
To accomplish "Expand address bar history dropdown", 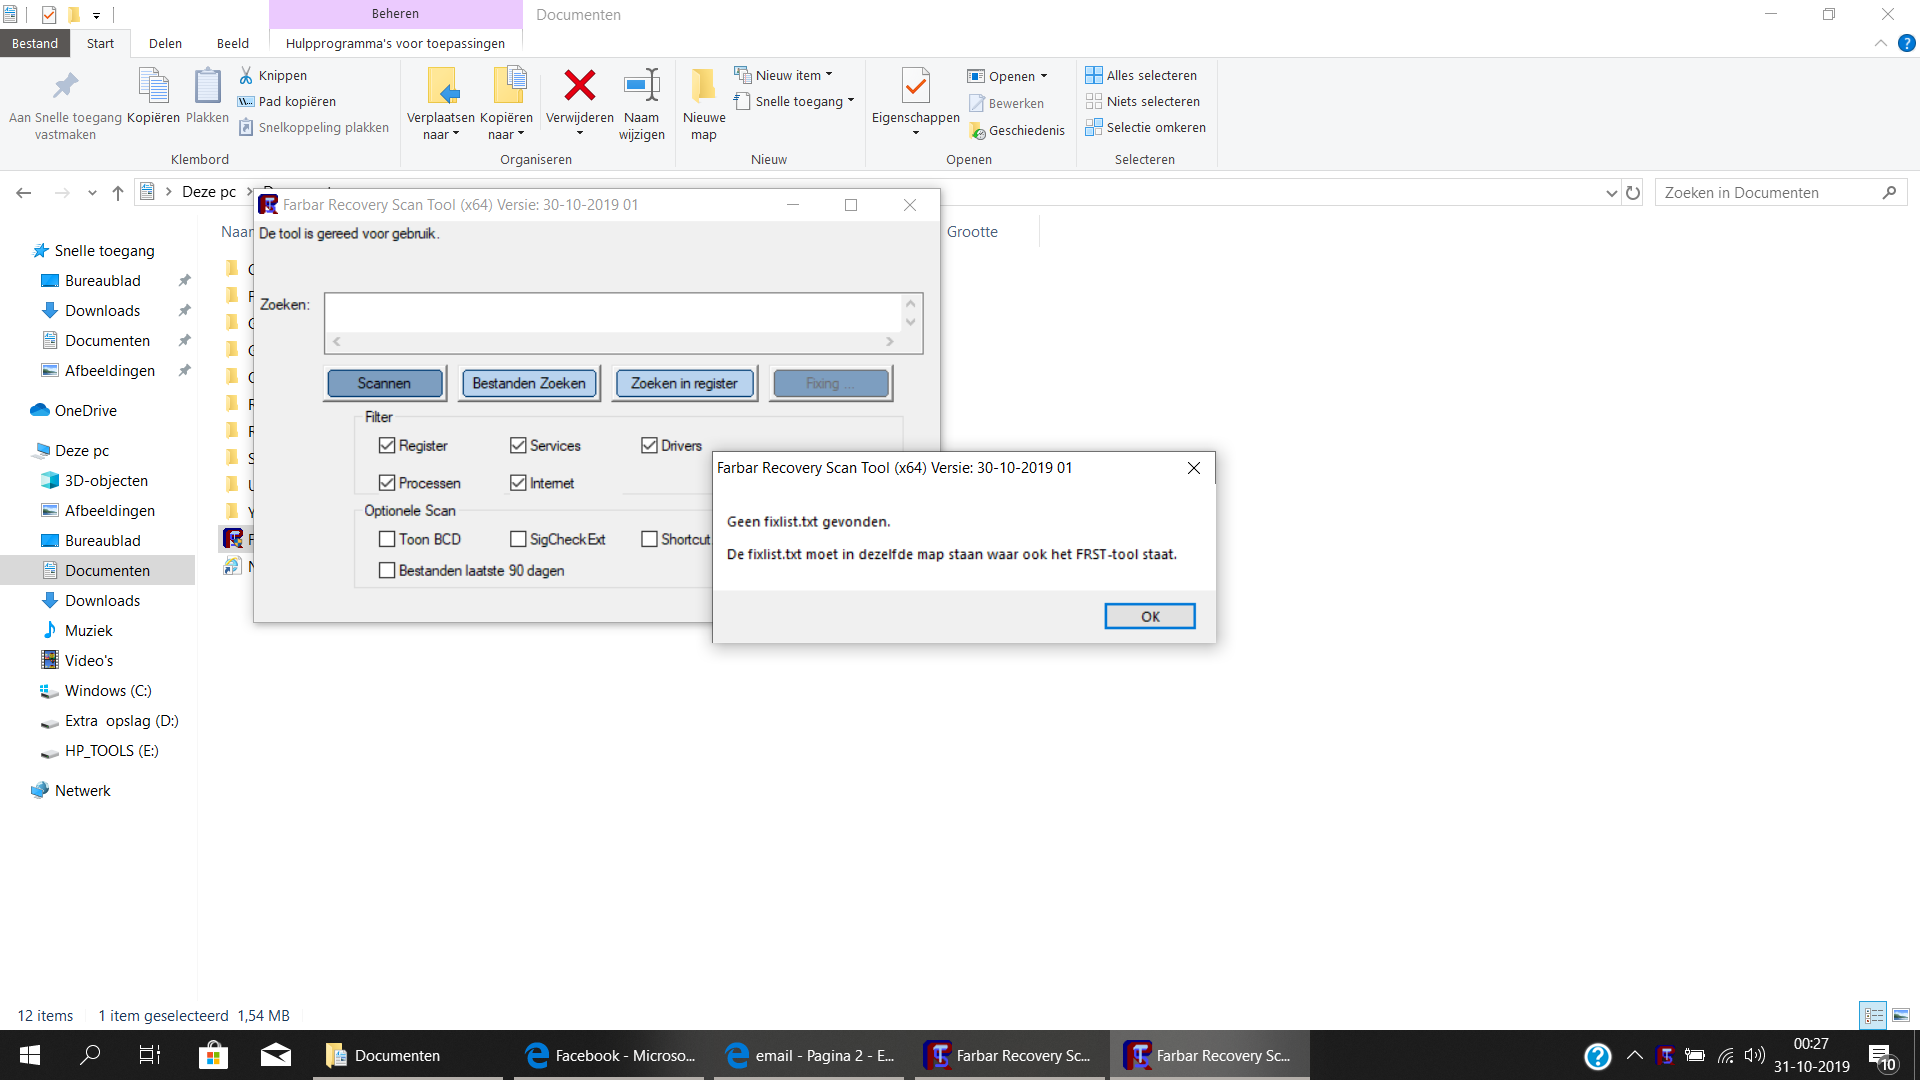I will click(1611, 193).
